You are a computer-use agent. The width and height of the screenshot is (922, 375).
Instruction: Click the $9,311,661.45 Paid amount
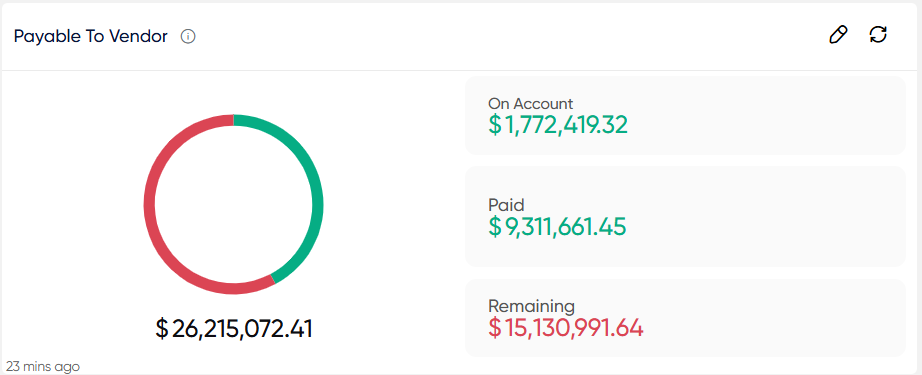(x=557, y=226)
